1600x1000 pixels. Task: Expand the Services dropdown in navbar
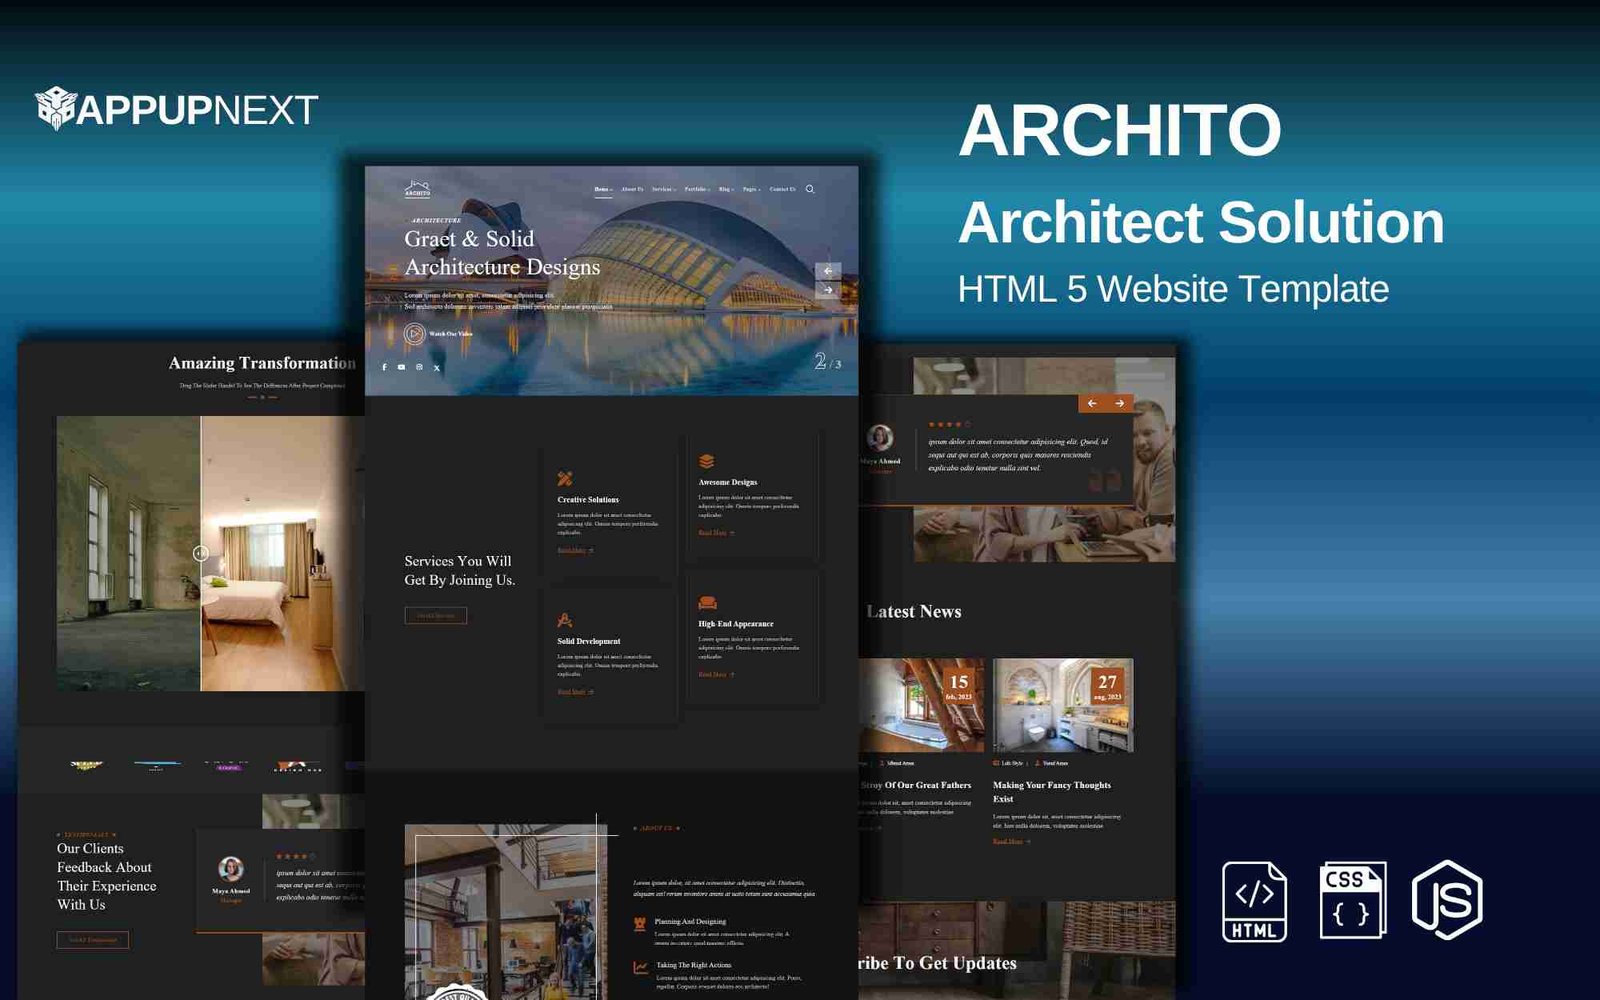(x=664, y=189)
